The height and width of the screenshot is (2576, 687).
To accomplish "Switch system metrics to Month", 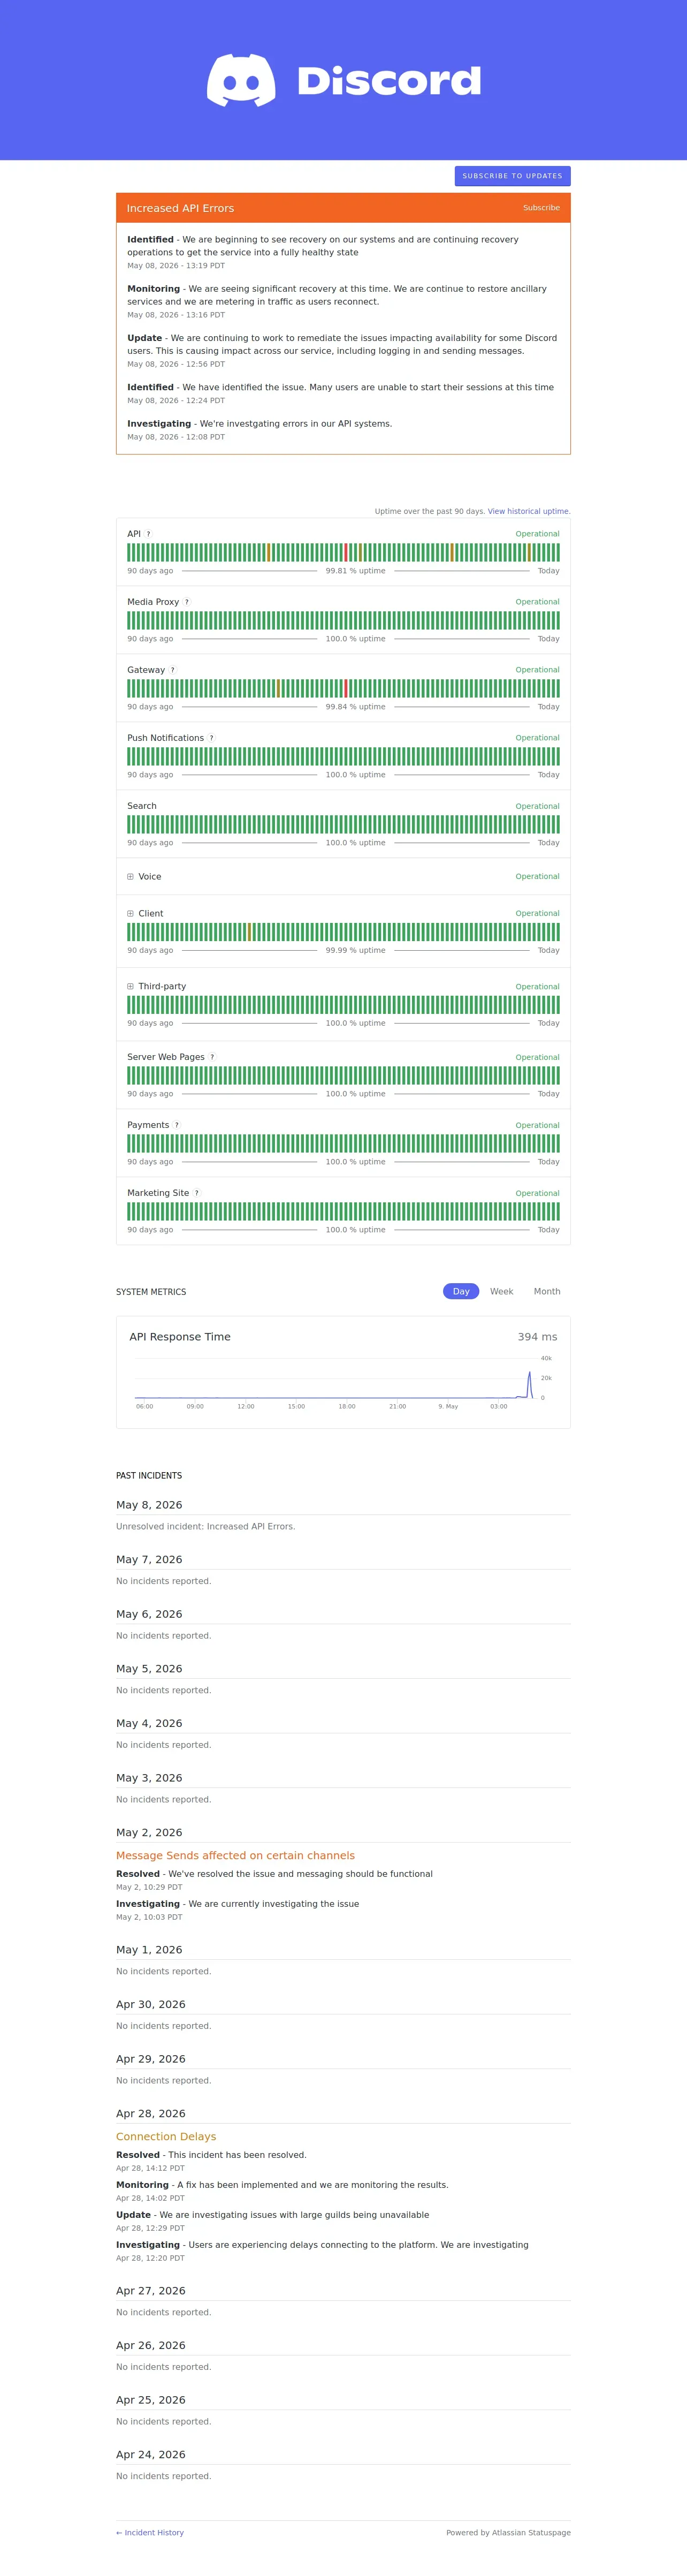I will 547,1292.
